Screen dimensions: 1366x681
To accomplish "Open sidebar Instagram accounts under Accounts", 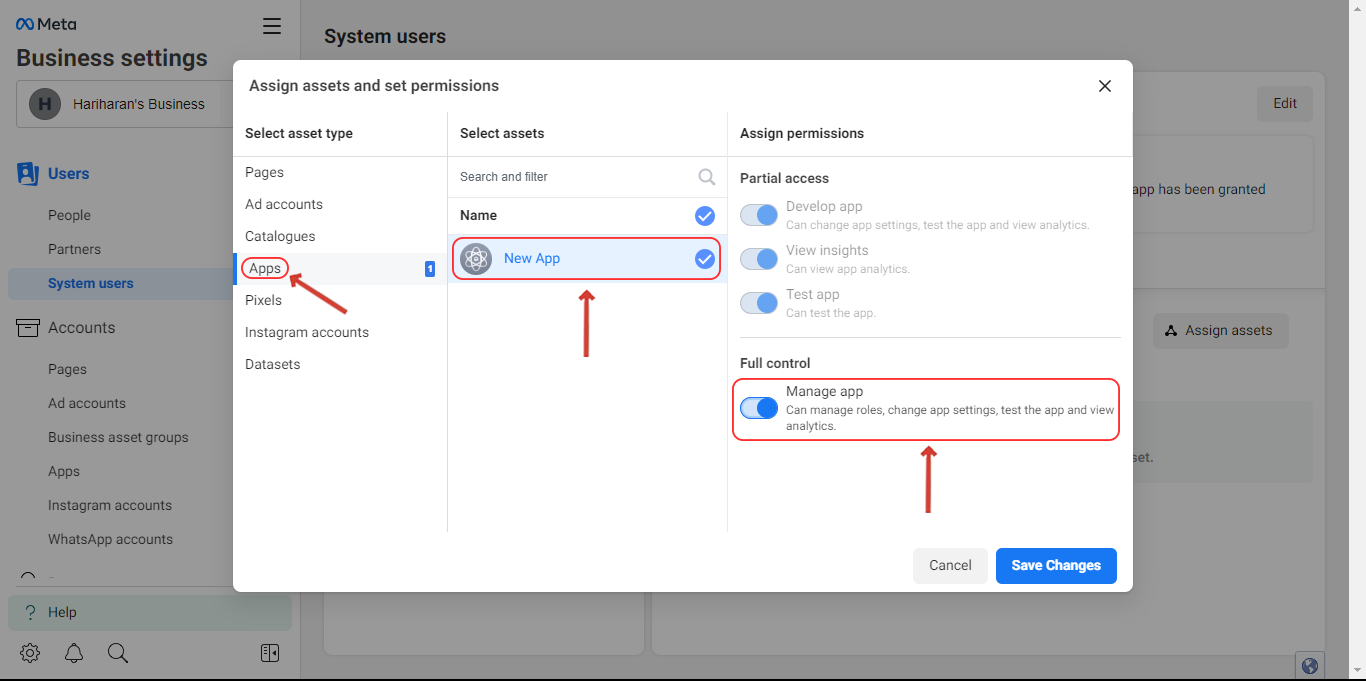I will [110, 505].
